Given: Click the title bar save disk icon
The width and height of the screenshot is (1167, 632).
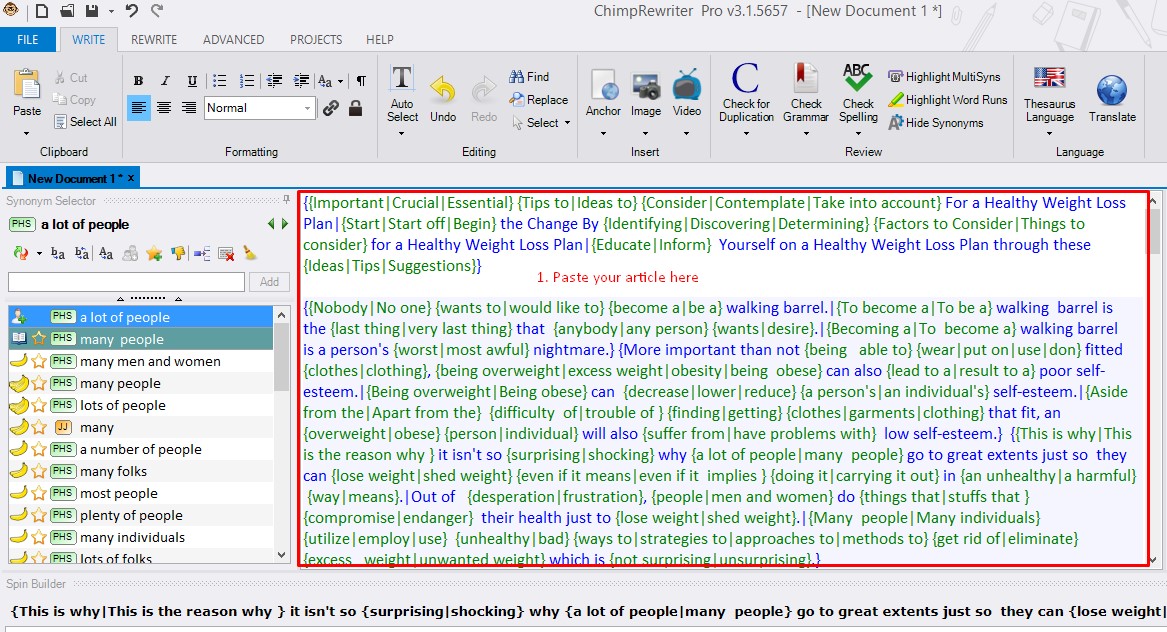Looking at the screenshot, I should click(92, 10).
